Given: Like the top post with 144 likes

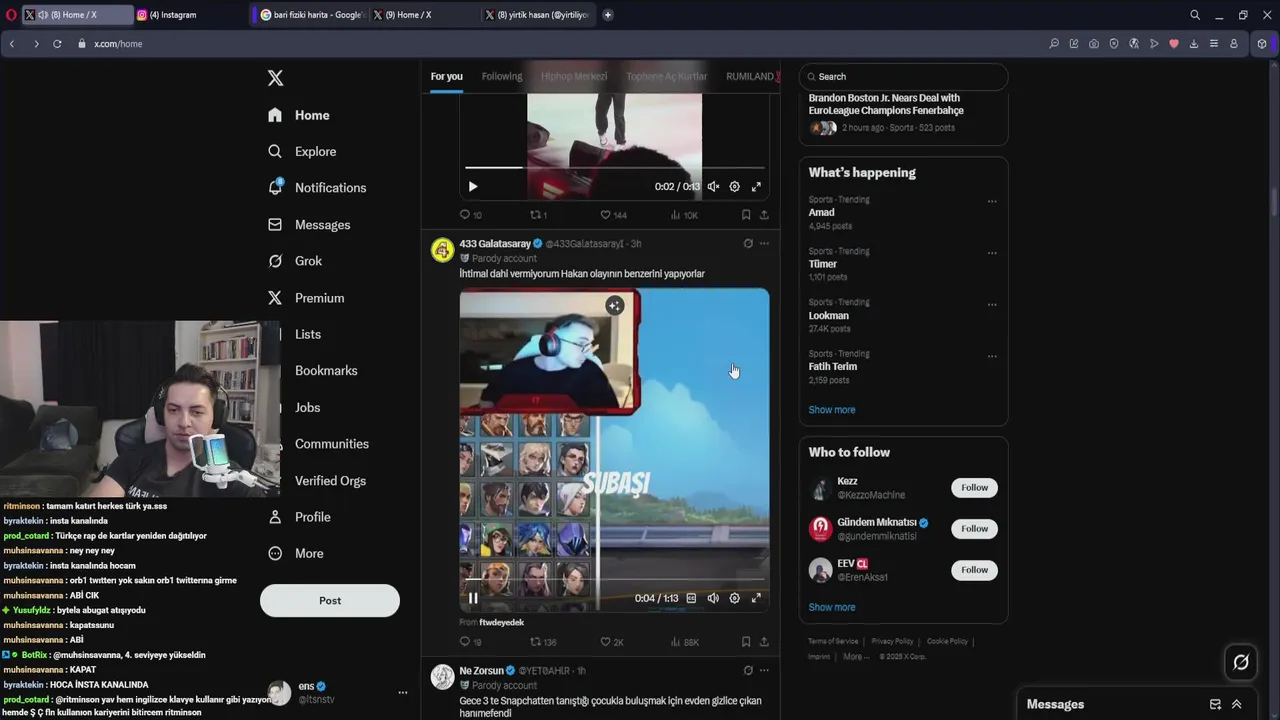Looking at the screenshot, I should click(613, 215).
